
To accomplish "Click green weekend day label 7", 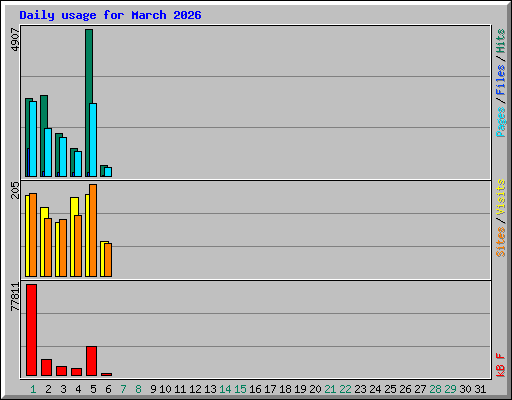I will (x=123, y=389).
